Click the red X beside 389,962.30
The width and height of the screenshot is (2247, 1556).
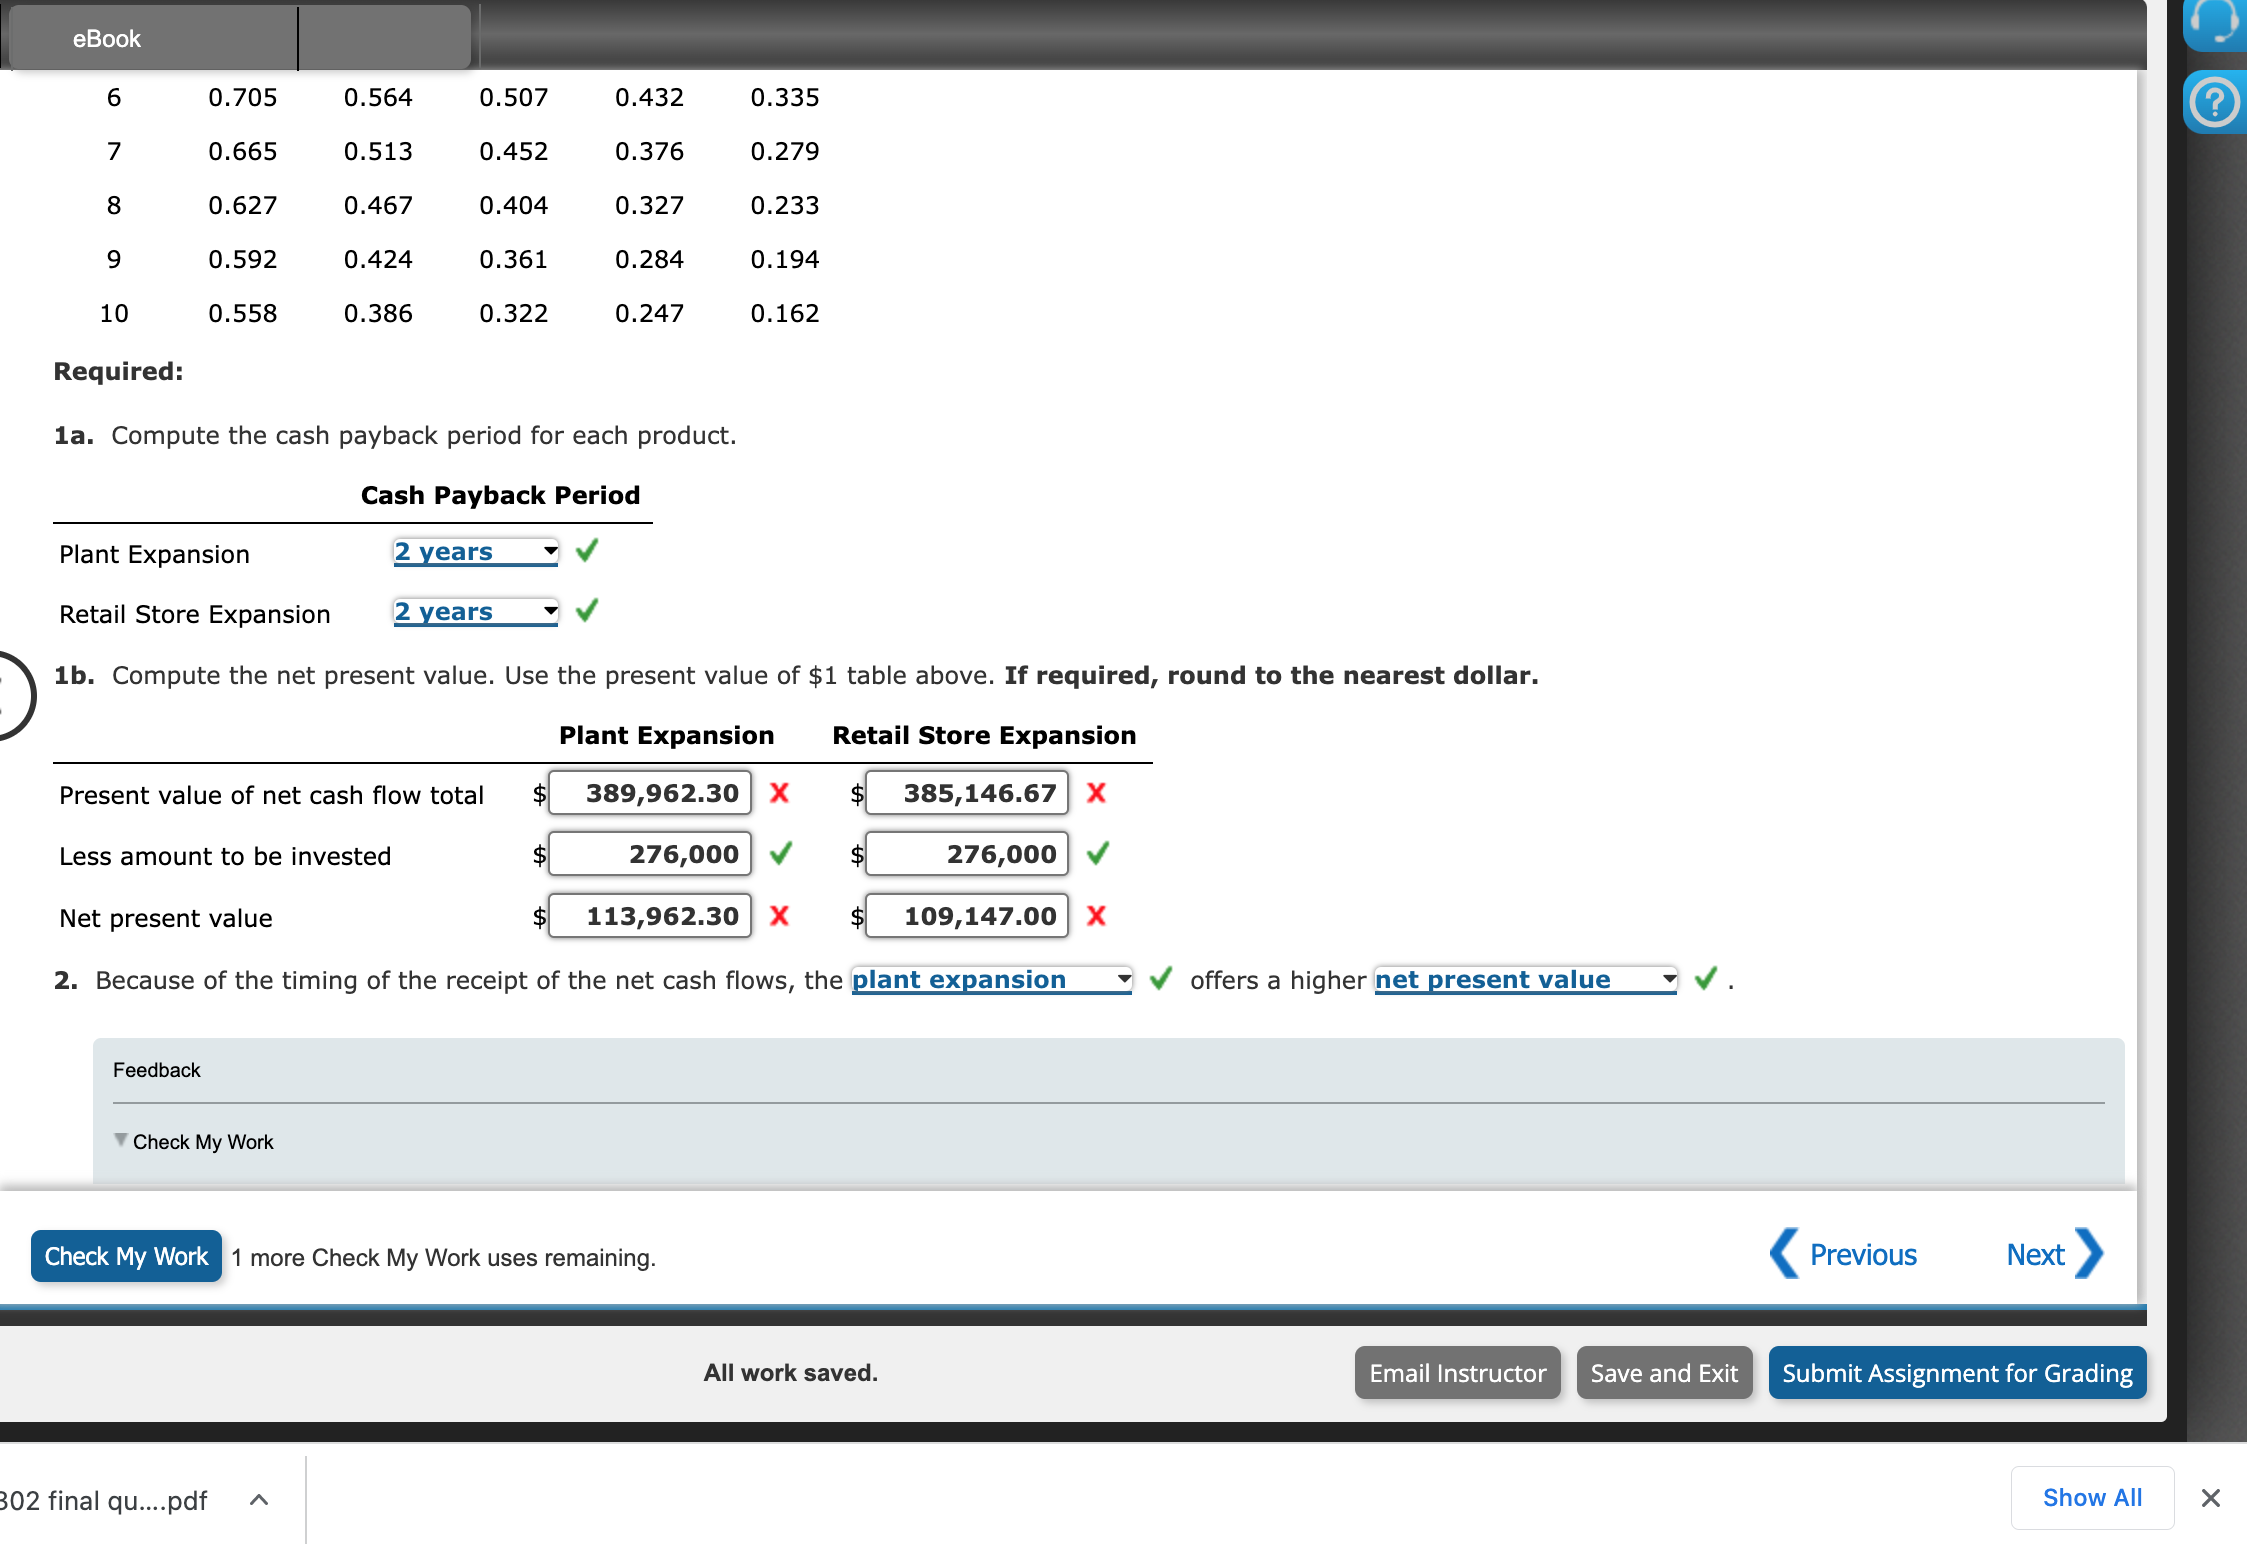pos(779,793)
